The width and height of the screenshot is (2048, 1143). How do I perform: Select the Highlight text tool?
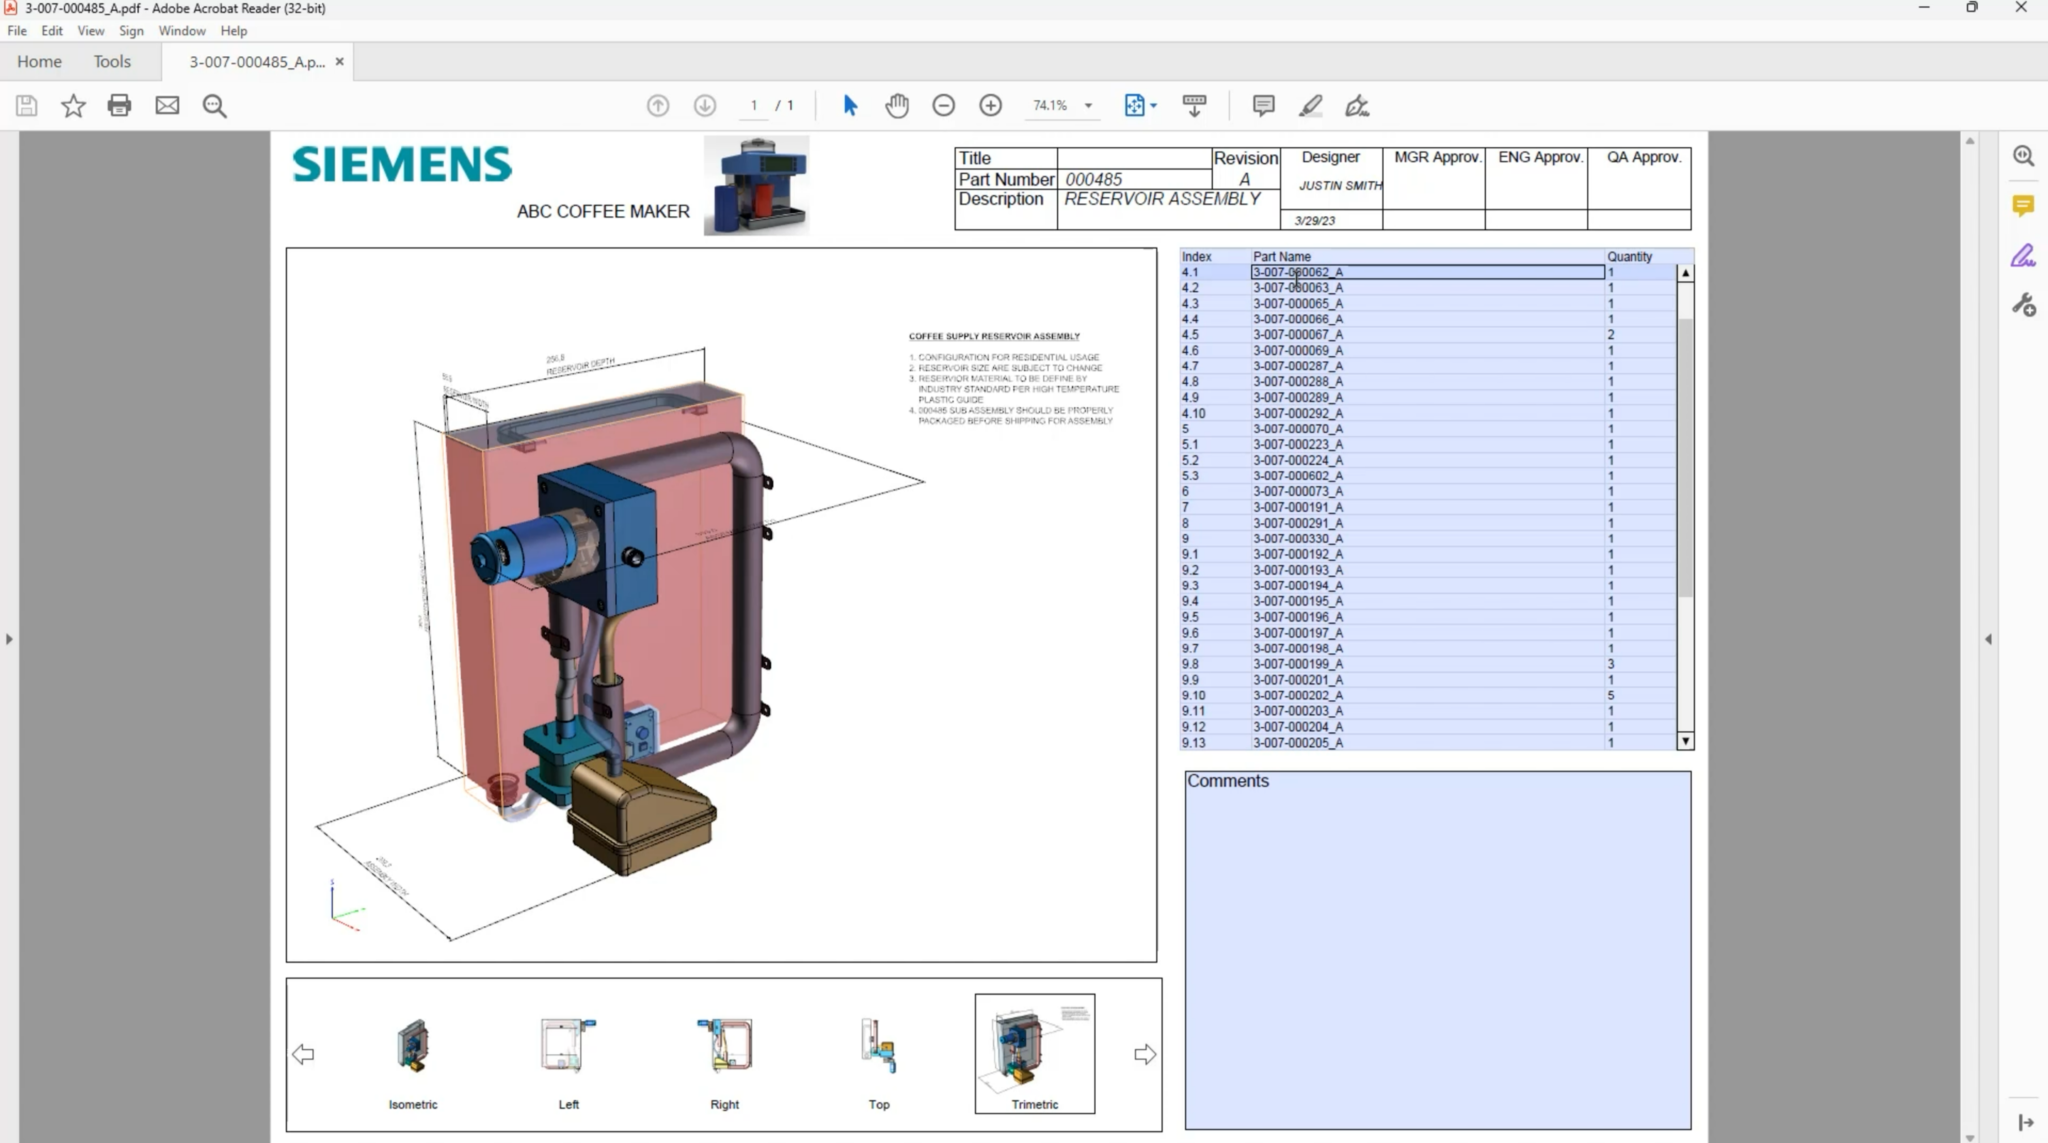pyautogui.click(x=1309, y=105)
